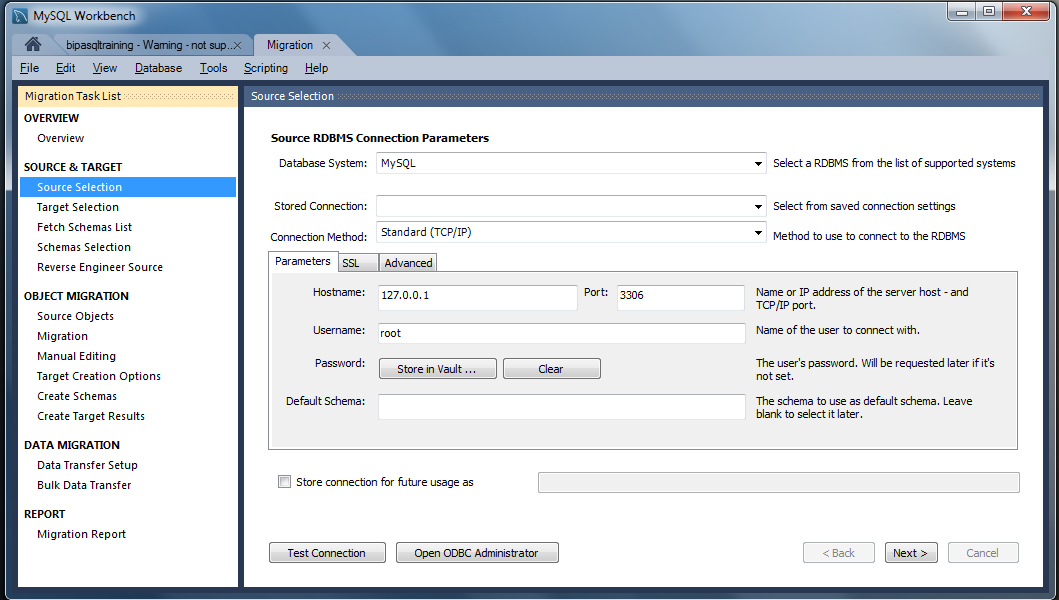Proceed with the Next button

(x=910, y=553)
